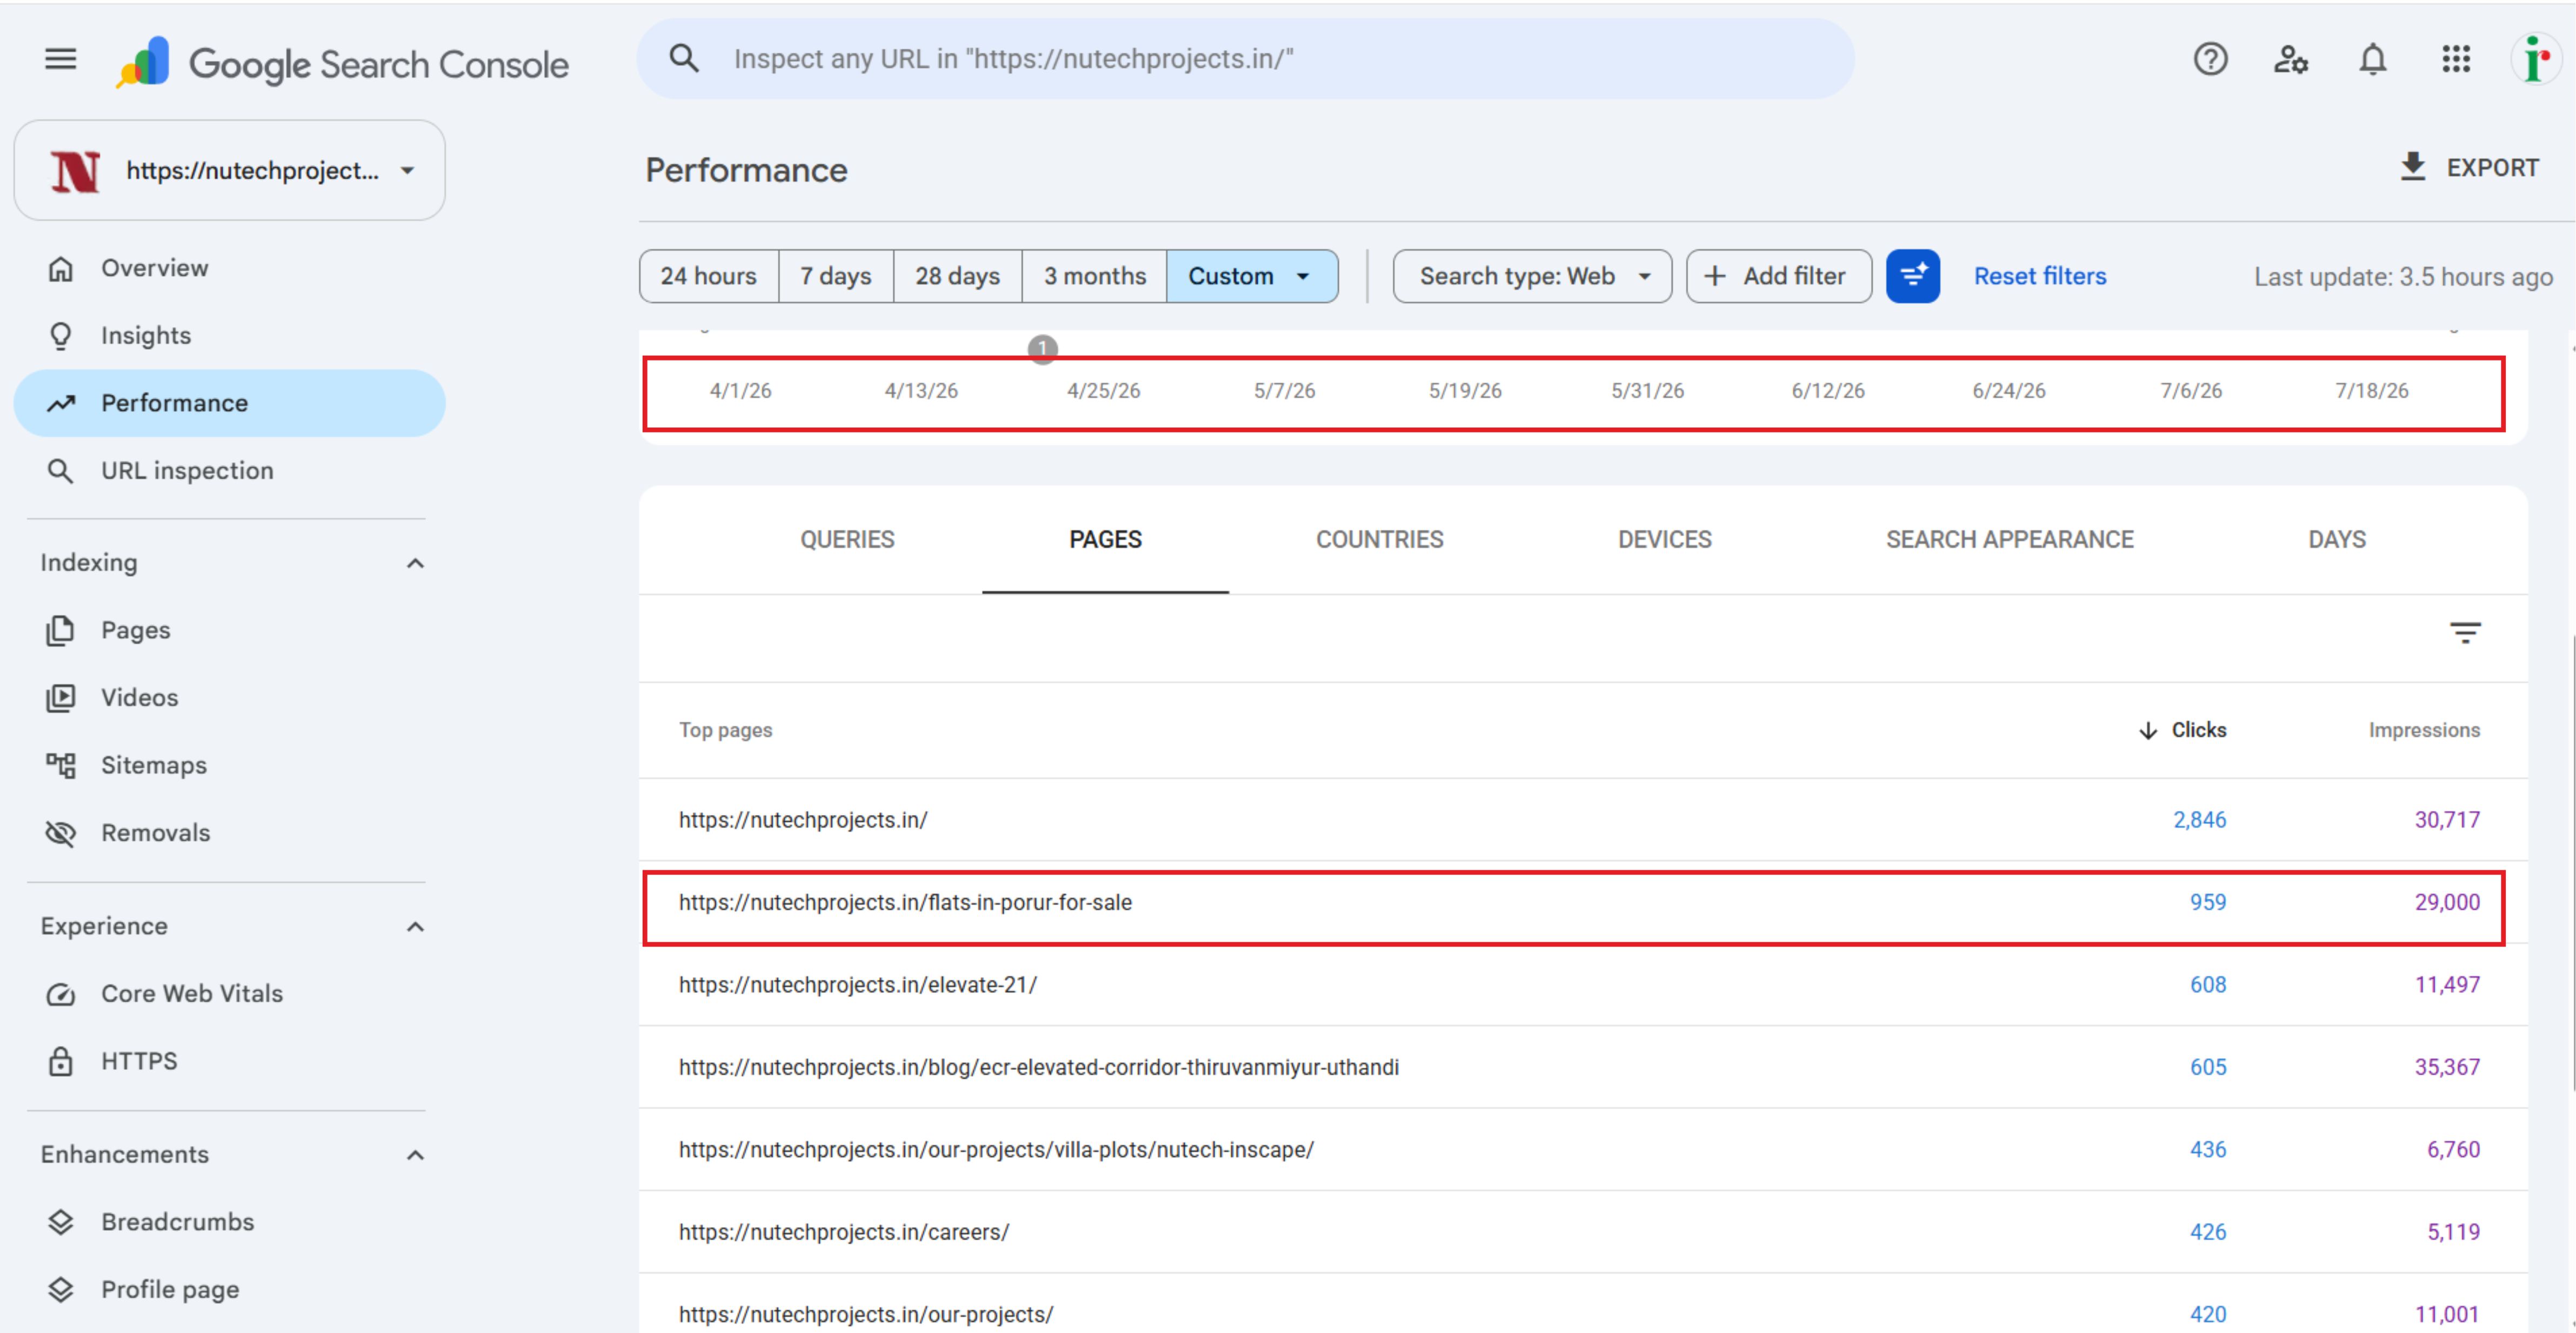Click the Sitemaps sidebar icon
The height and width of the screenshot is (1333, 2576).
point(61,765)
